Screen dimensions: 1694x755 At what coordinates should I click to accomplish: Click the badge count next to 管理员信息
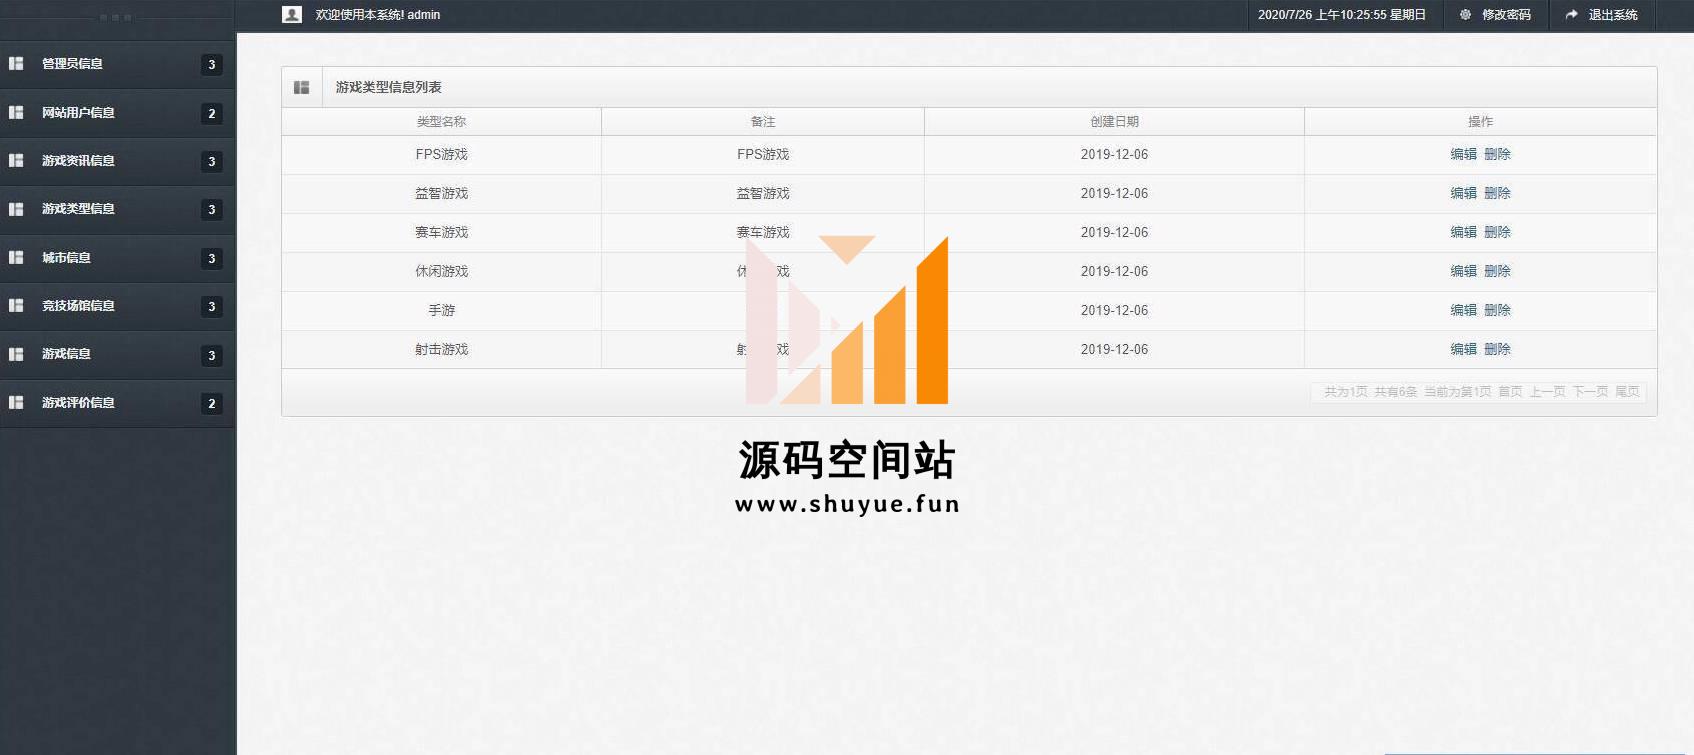(211, 65)
